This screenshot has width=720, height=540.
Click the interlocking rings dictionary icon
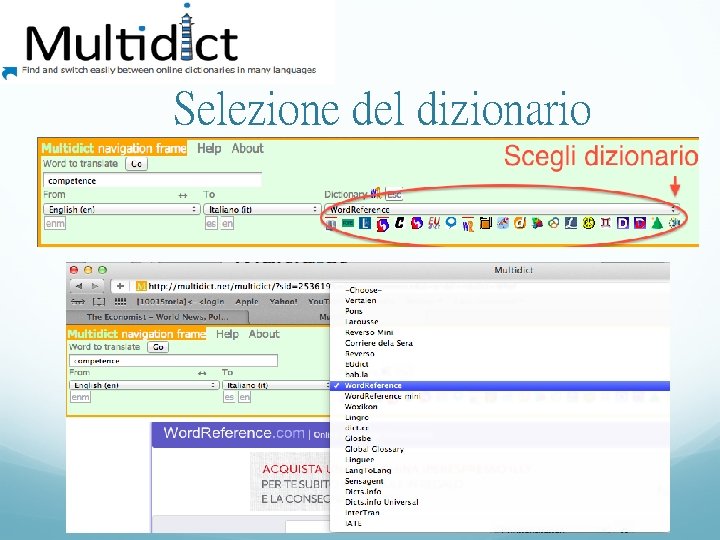point(554,223)
